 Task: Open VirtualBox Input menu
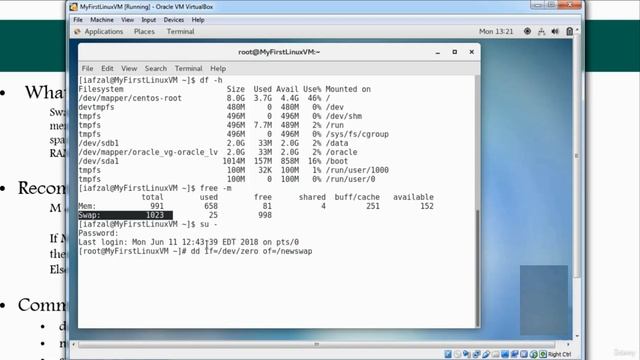point(149,20)
